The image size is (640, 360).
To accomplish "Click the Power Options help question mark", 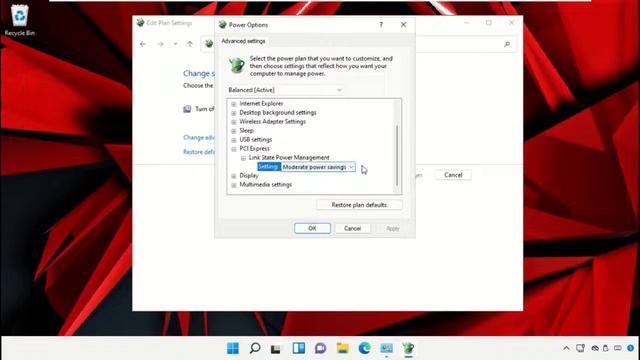I will (381, 25).
